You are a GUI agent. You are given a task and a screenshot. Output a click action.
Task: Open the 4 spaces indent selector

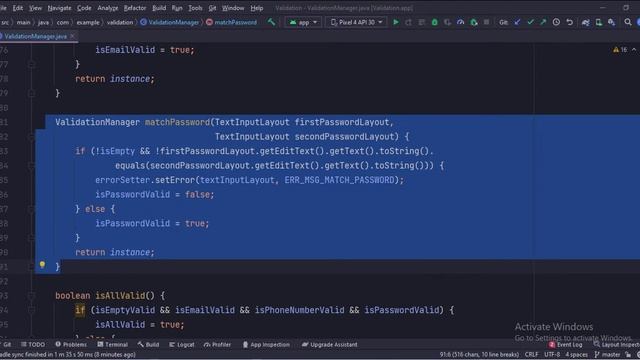click(x=576, y=354)
